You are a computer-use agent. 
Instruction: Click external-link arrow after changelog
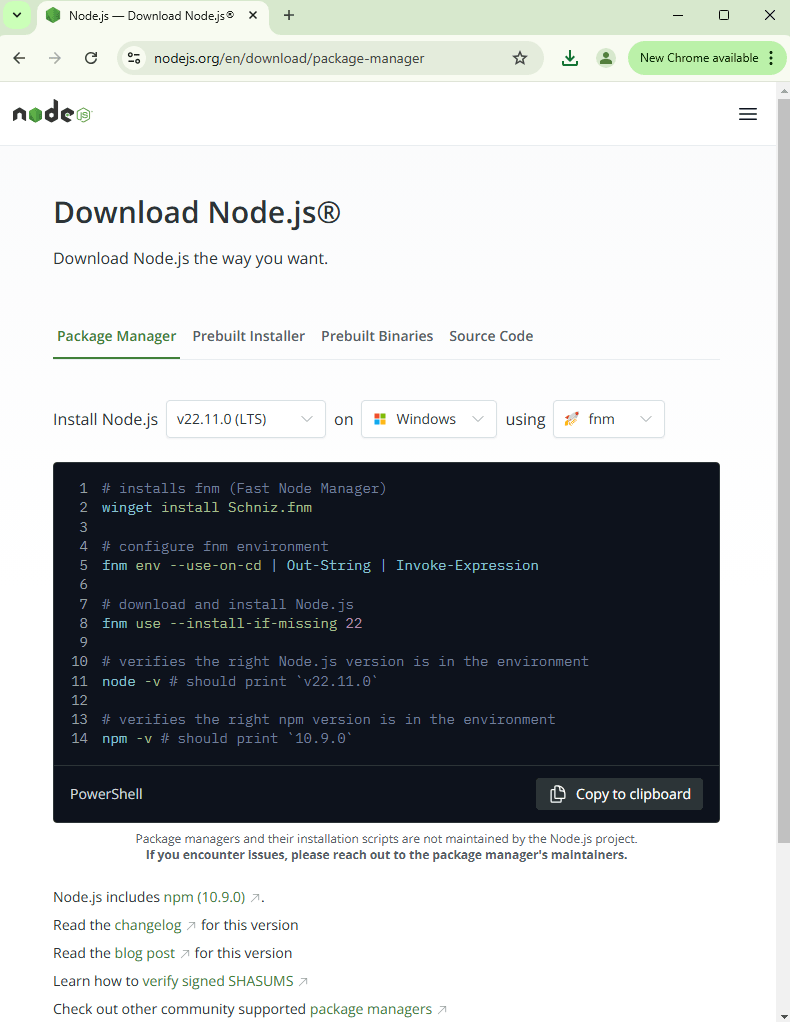(191, 926)
